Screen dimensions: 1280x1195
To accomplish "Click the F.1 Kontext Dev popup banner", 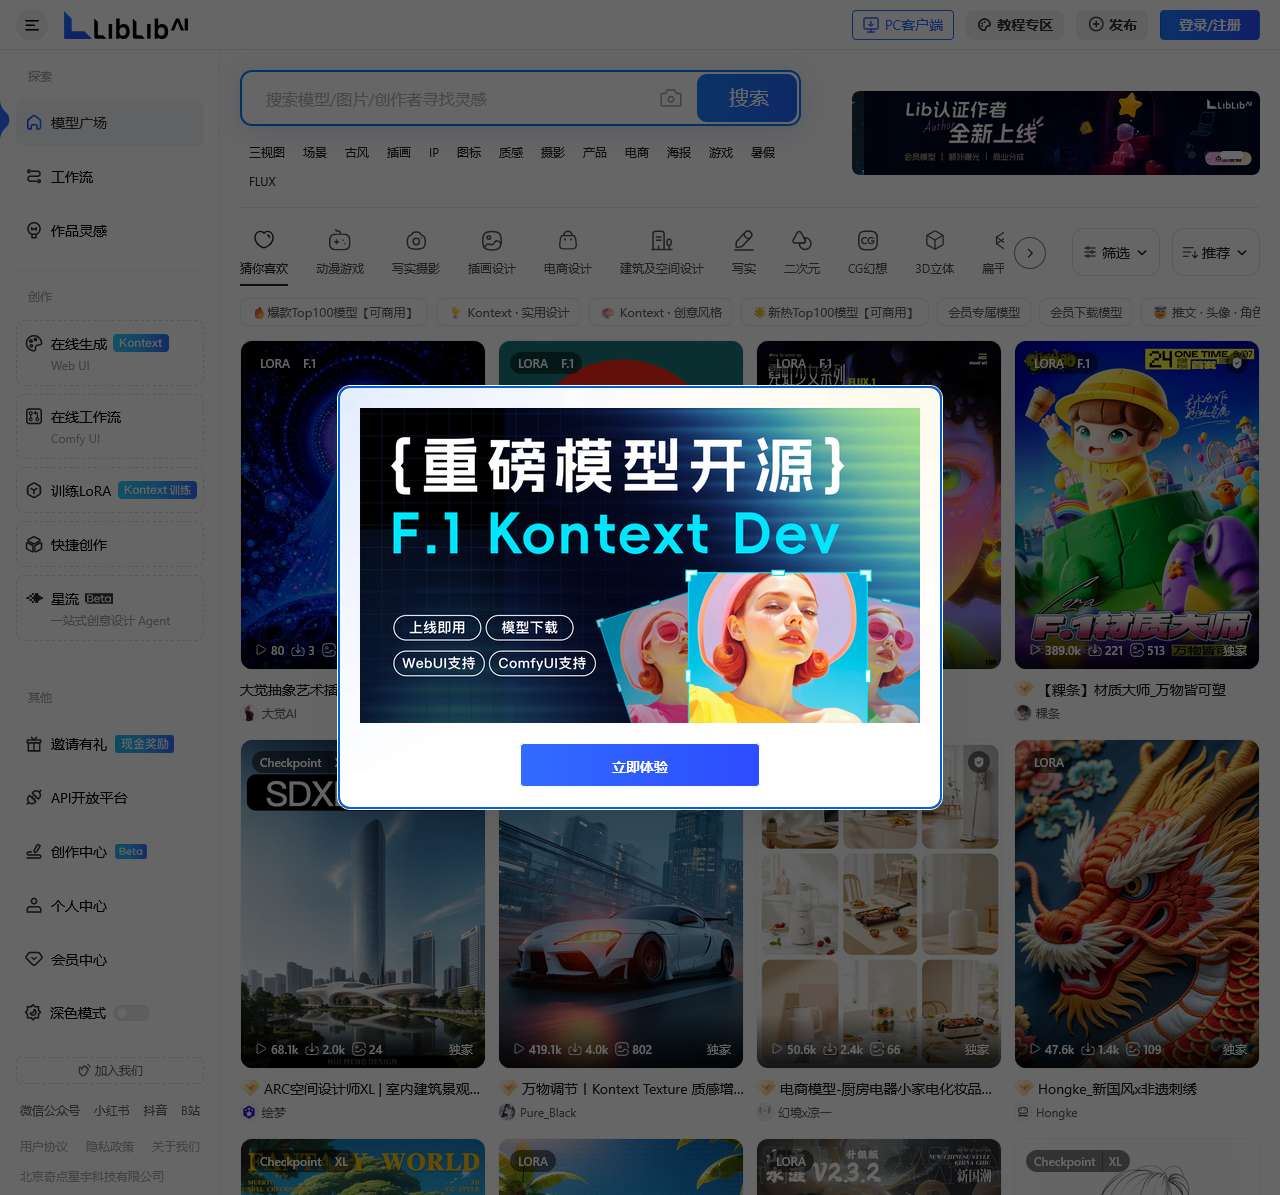I will click(640, 565).
